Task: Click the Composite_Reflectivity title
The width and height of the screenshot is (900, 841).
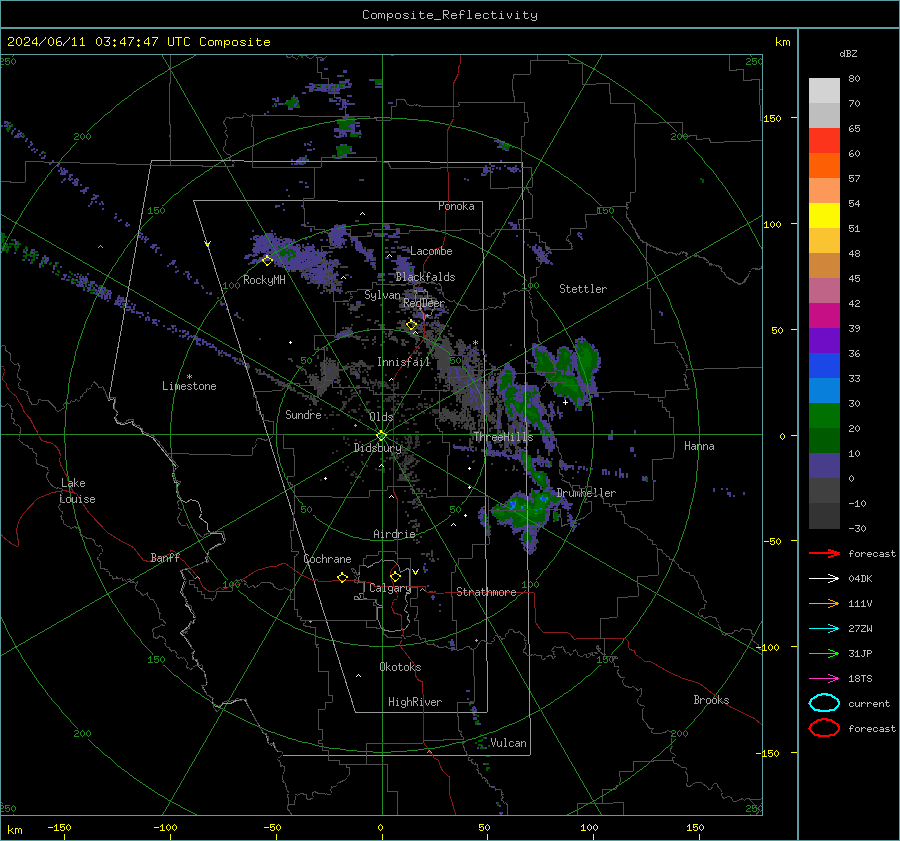Action: [x=450, y=15]
